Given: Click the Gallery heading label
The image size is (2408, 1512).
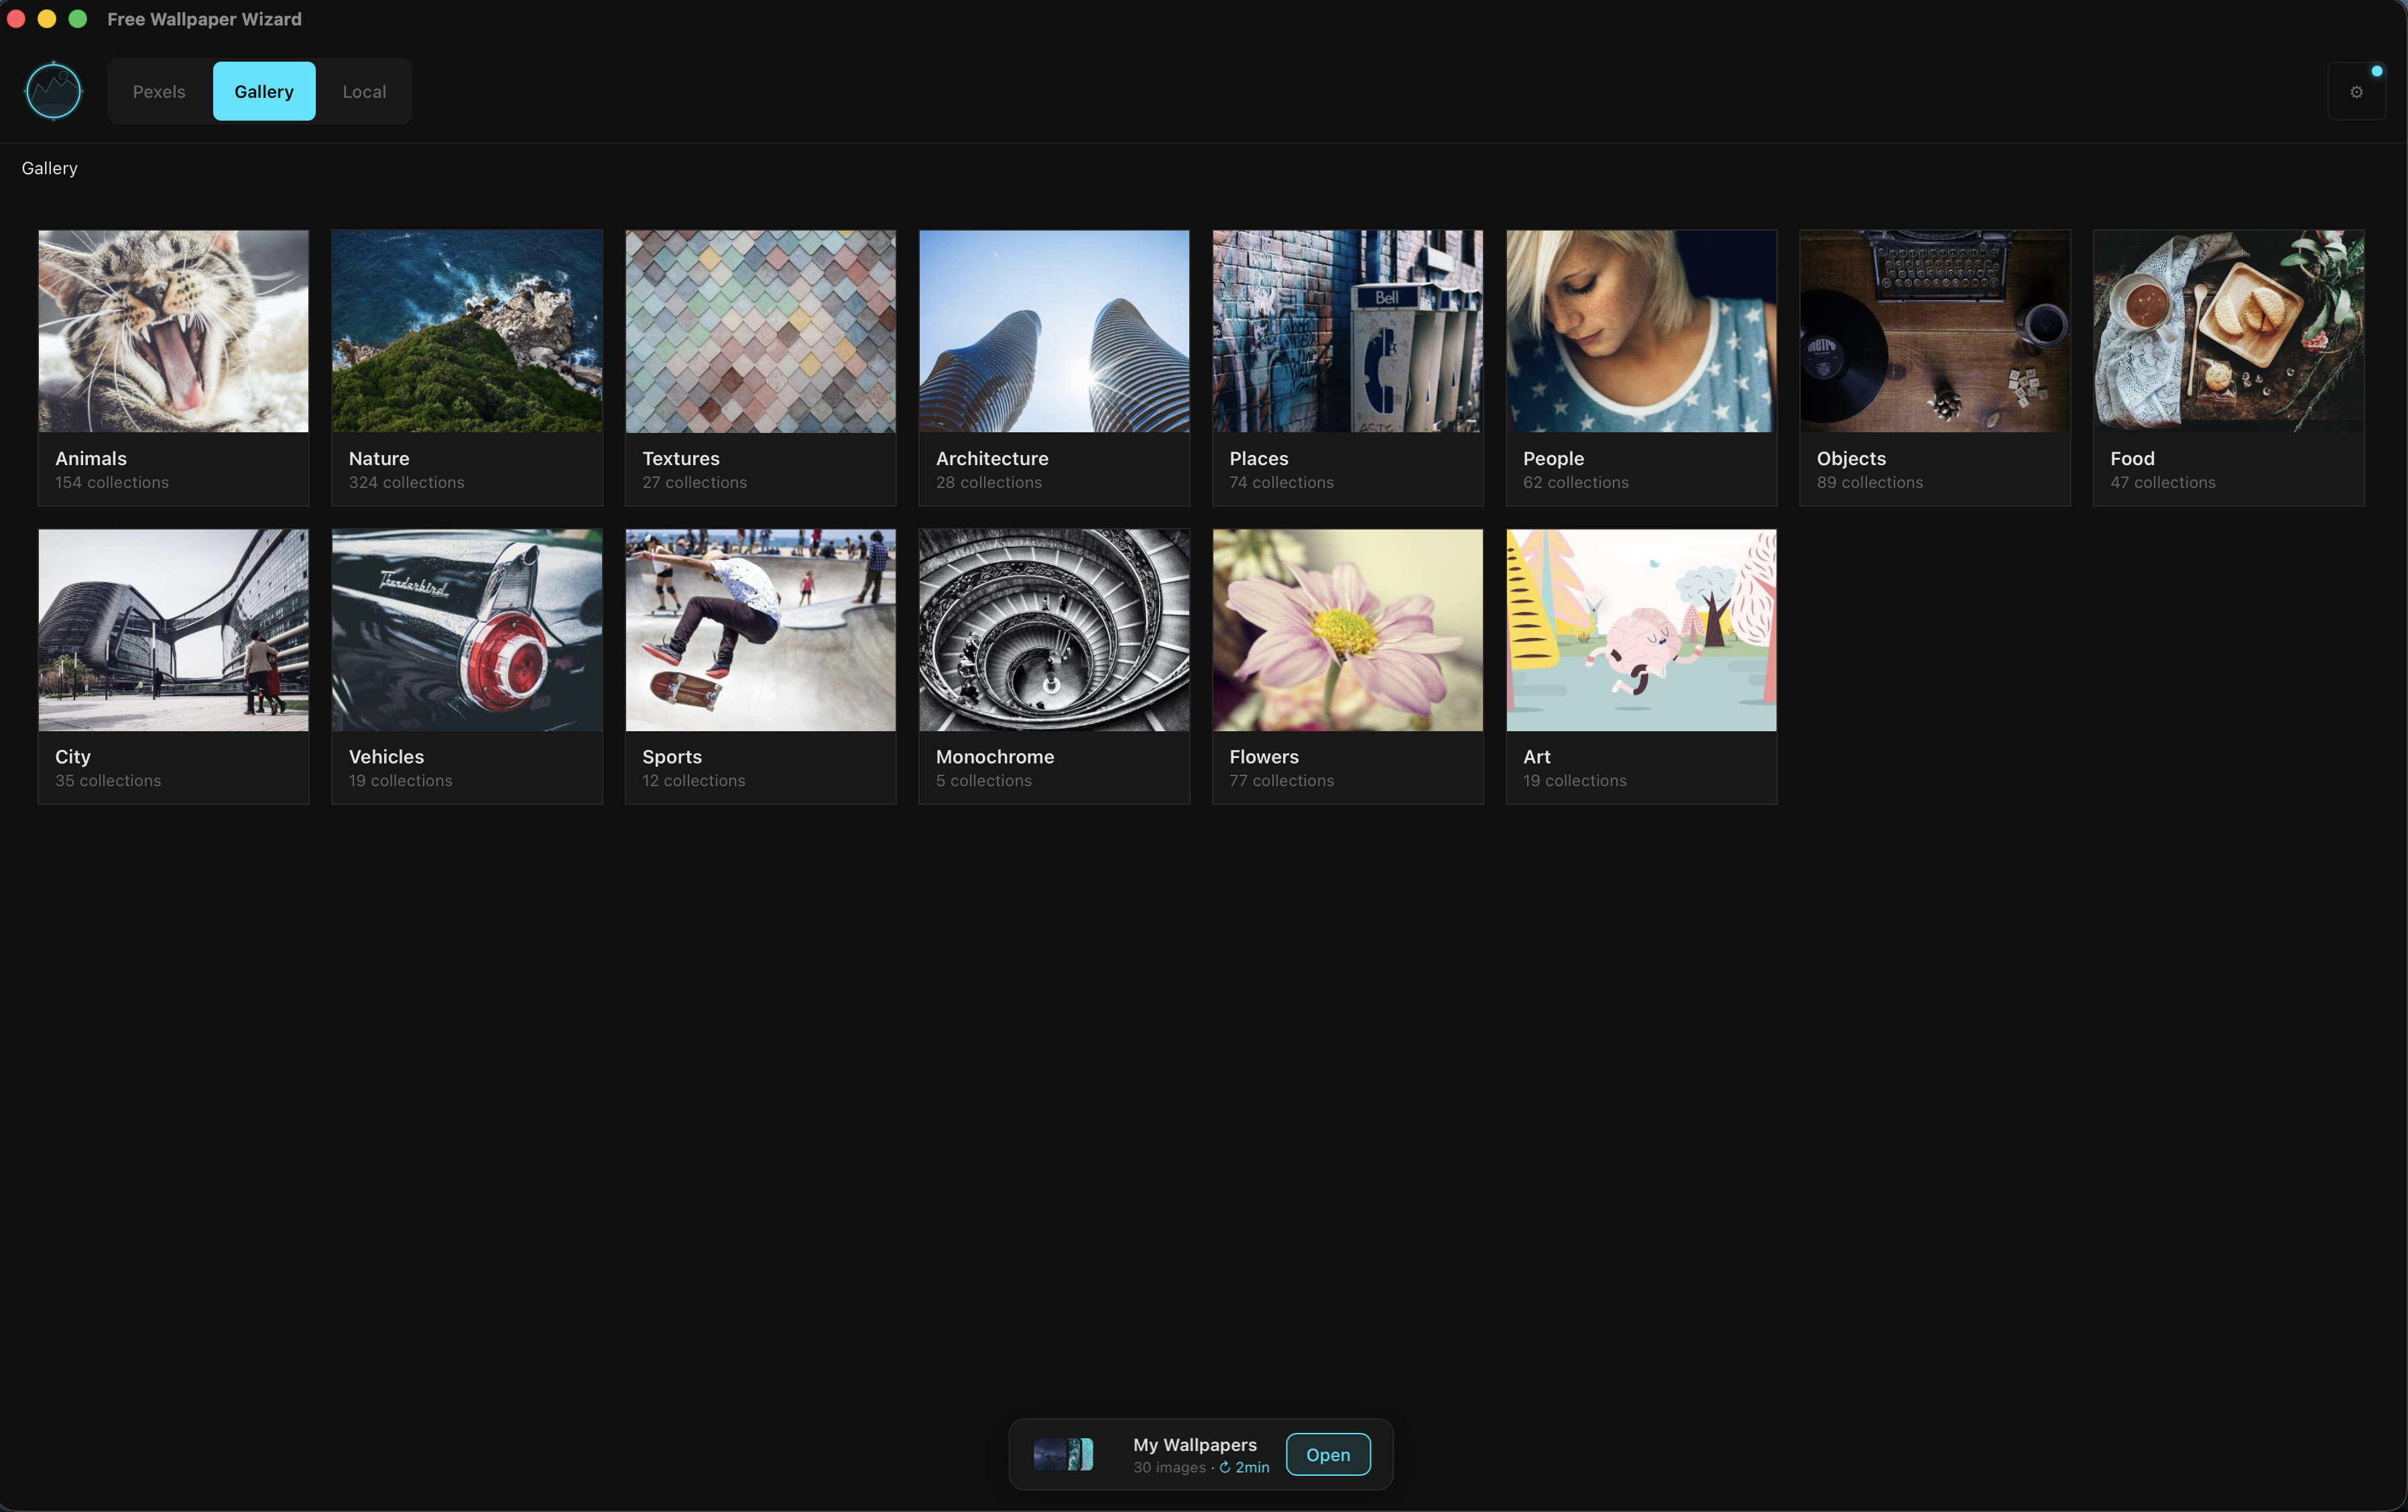Looking at the screenshot, I should click(49, 168).
